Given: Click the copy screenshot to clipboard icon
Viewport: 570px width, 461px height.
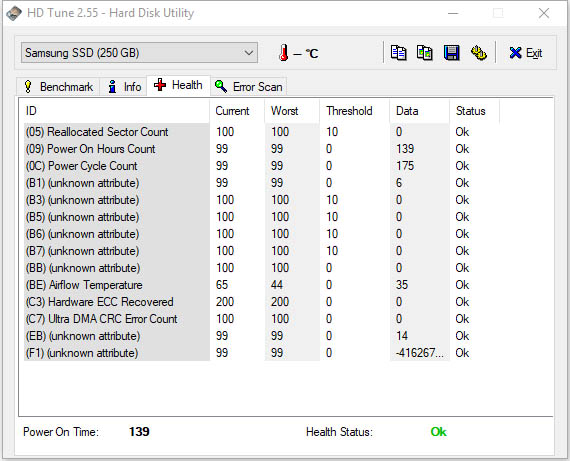Looking at the screenshot, I should [425, 53].
